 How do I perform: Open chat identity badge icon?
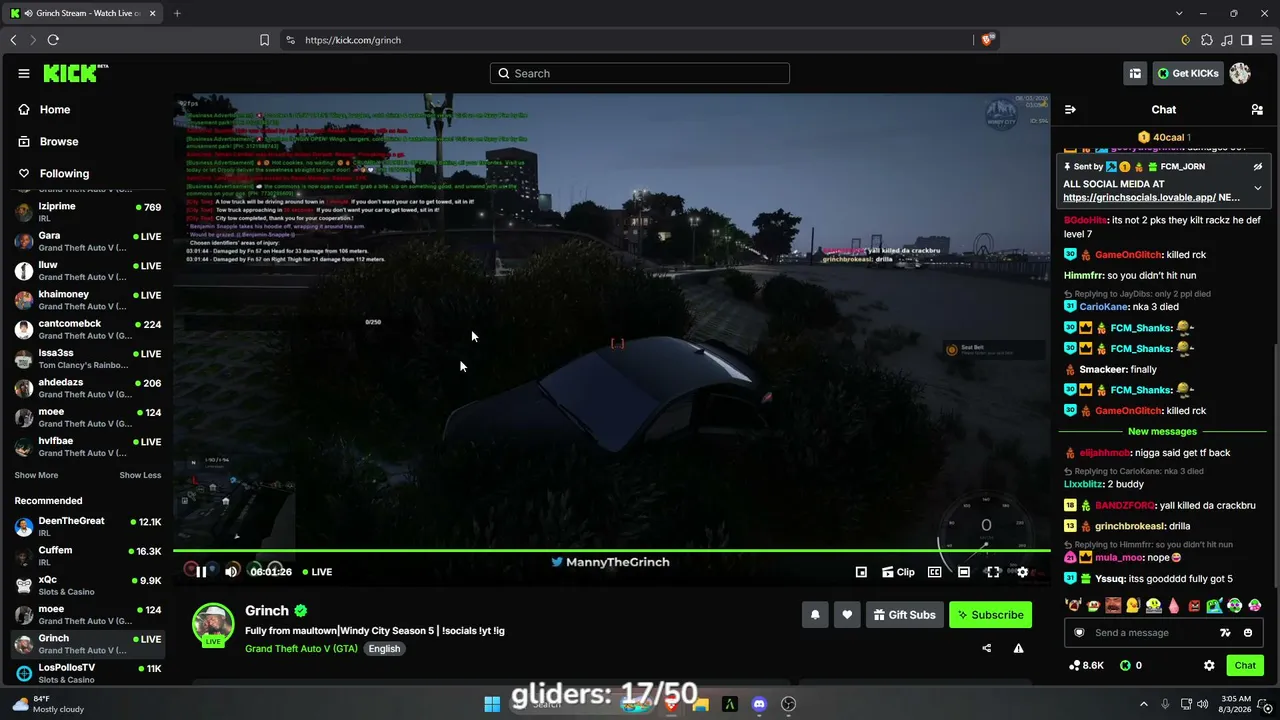[1079, 633]
